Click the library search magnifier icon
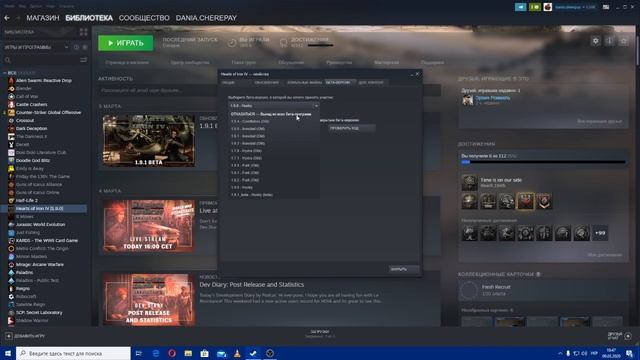 [7, 60]
